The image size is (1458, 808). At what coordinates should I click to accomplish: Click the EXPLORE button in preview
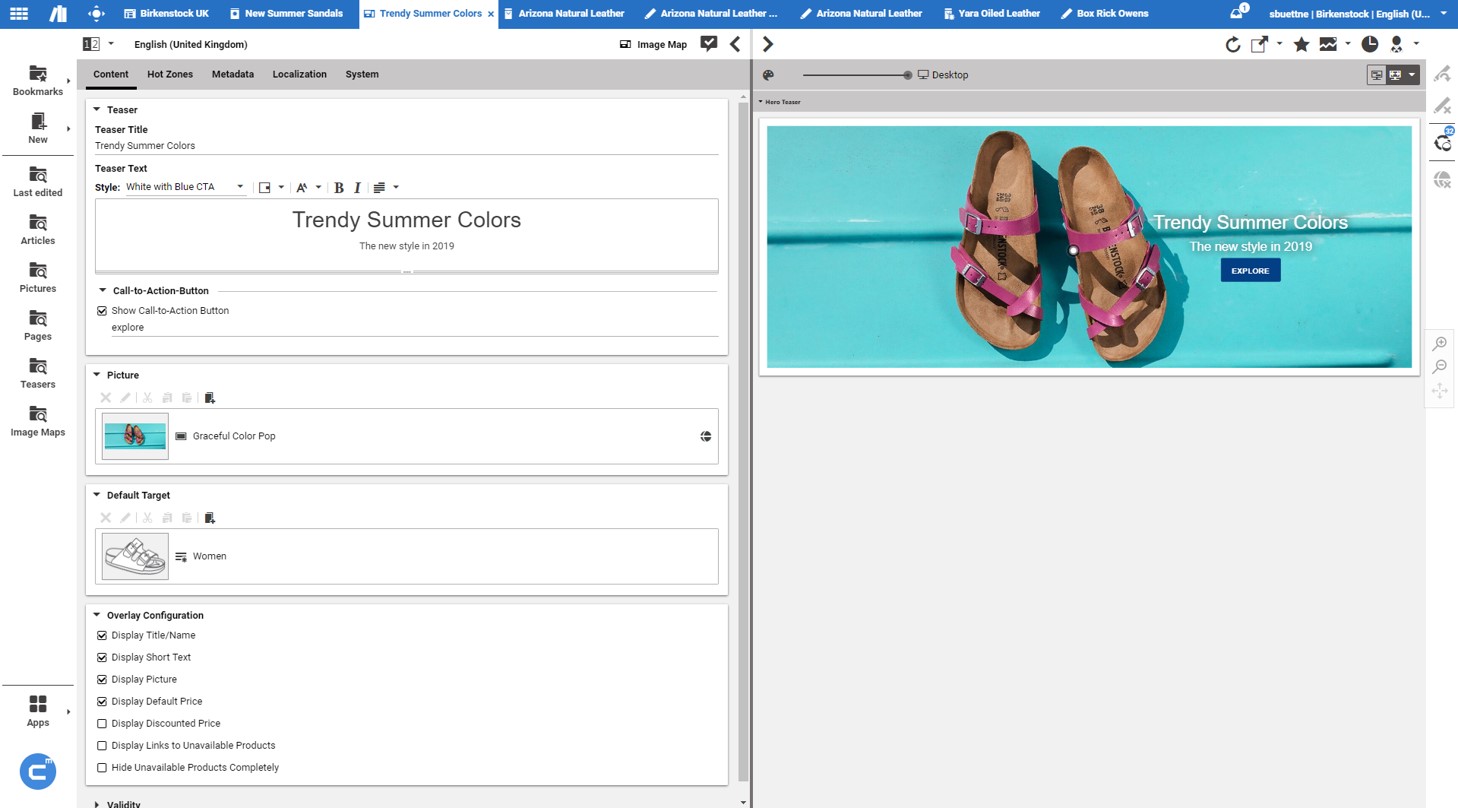1250,271
